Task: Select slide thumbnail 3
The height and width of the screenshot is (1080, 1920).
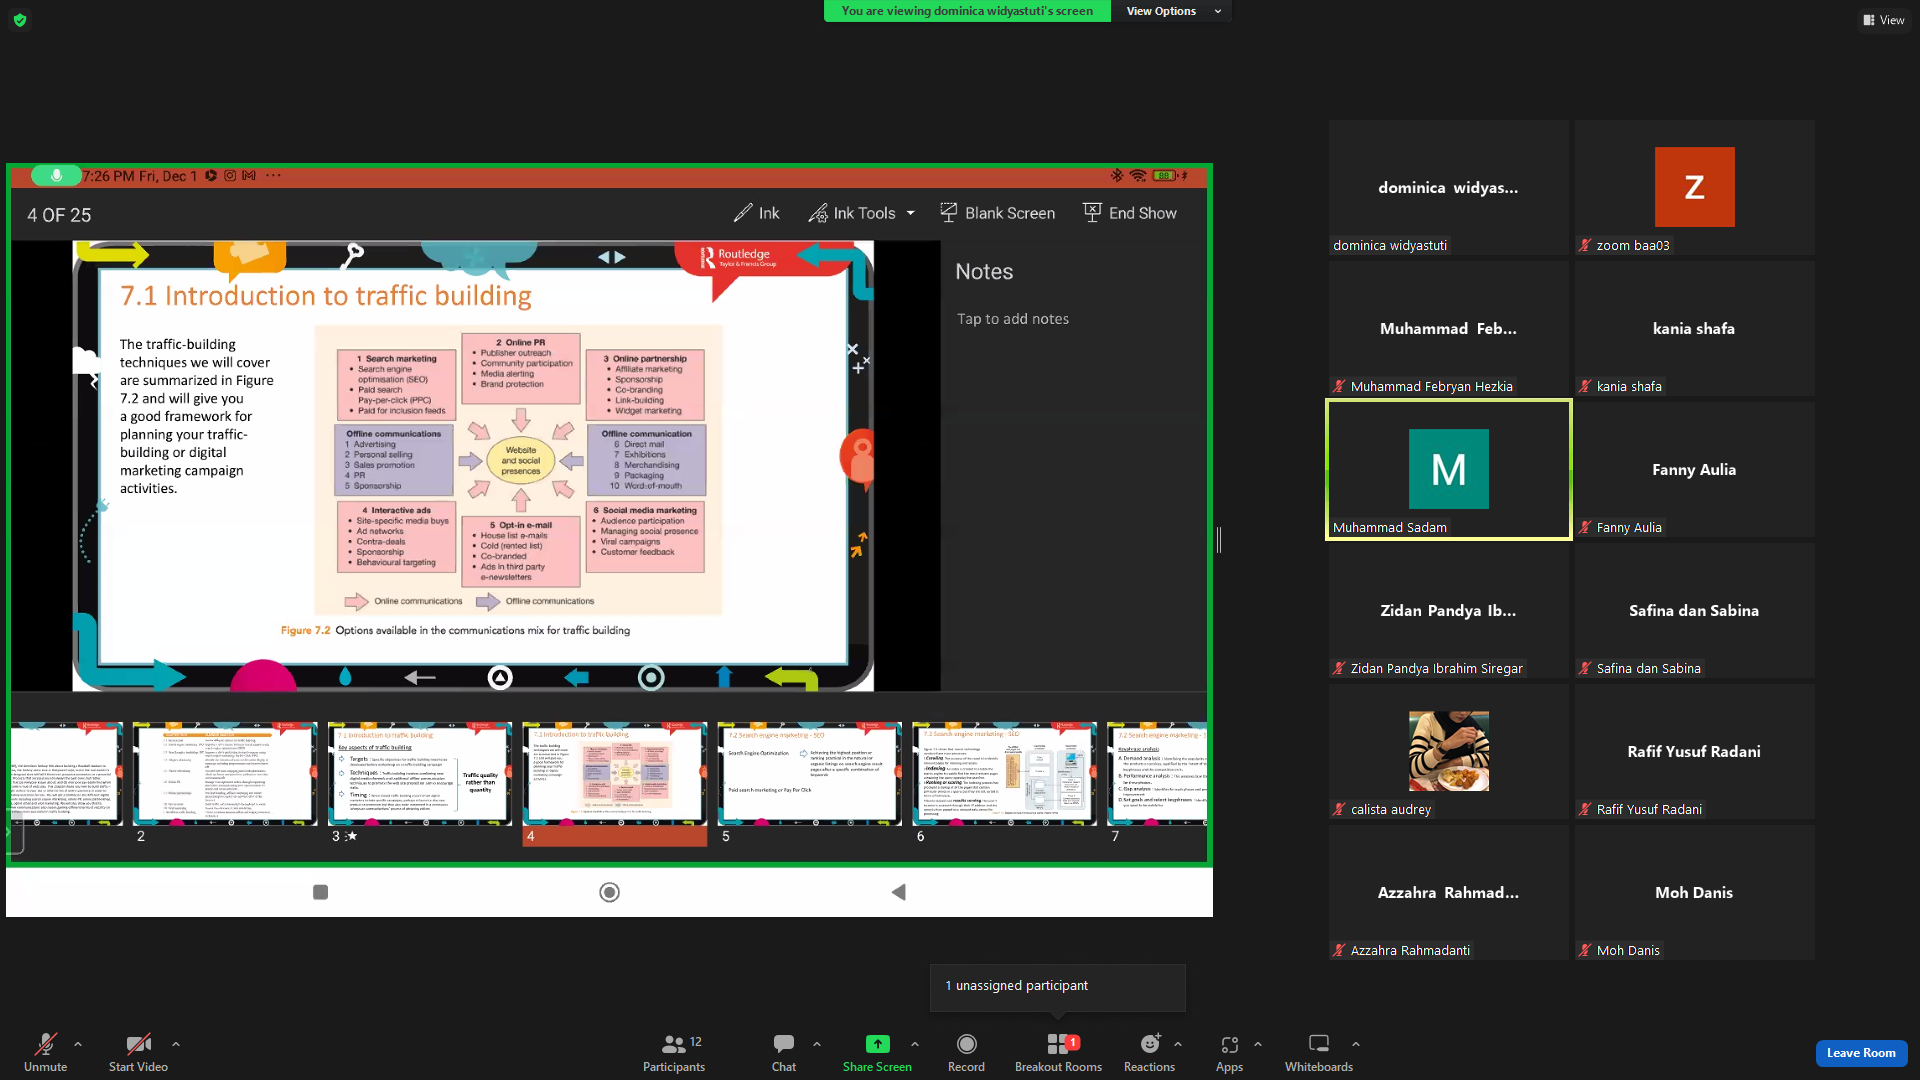Action: (x=420, y=774)
